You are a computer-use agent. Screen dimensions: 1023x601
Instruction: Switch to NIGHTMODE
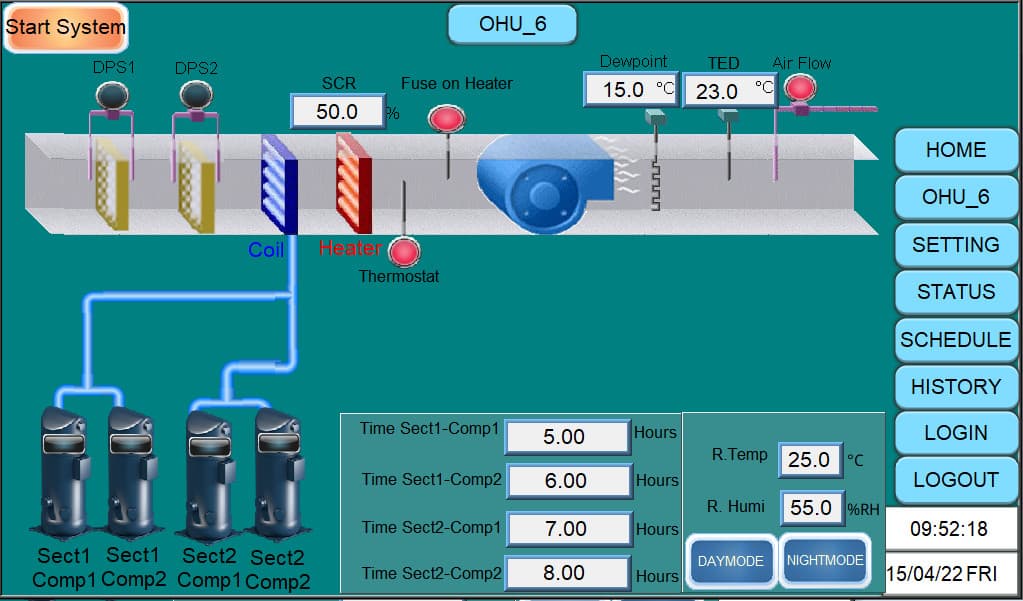tap(825, 560)
